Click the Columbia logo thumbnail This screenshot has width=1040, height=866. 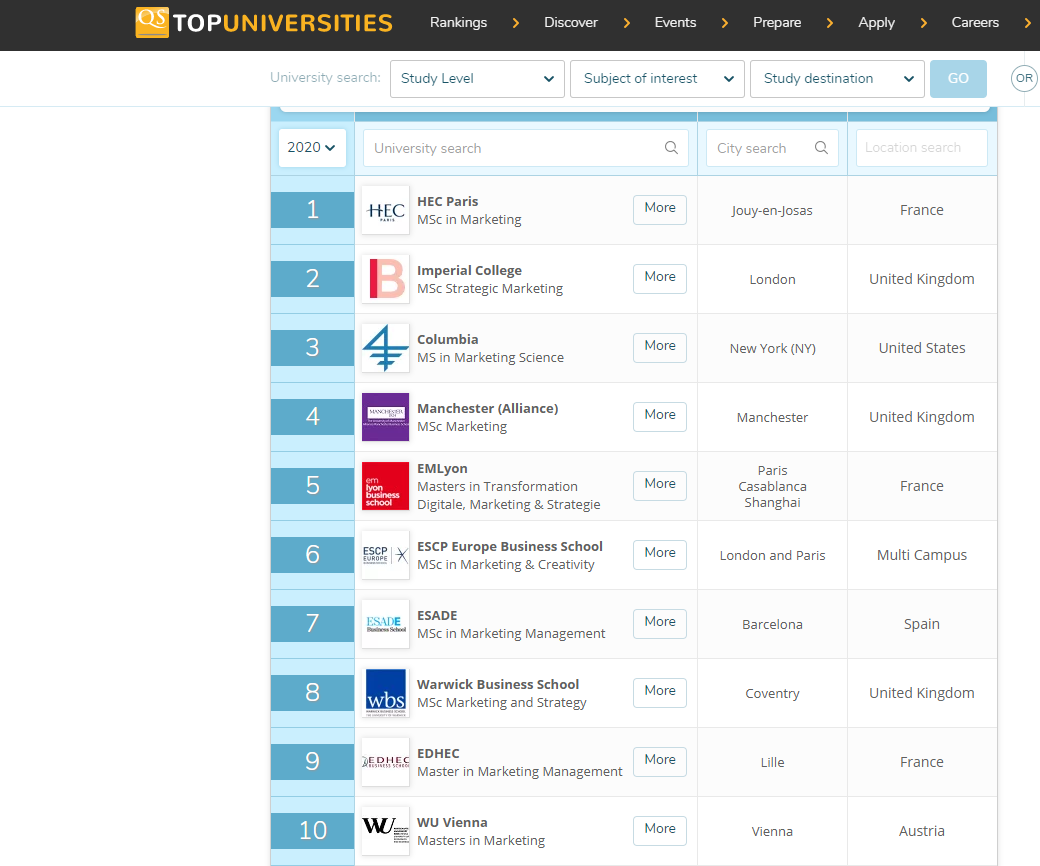point(385,348)
